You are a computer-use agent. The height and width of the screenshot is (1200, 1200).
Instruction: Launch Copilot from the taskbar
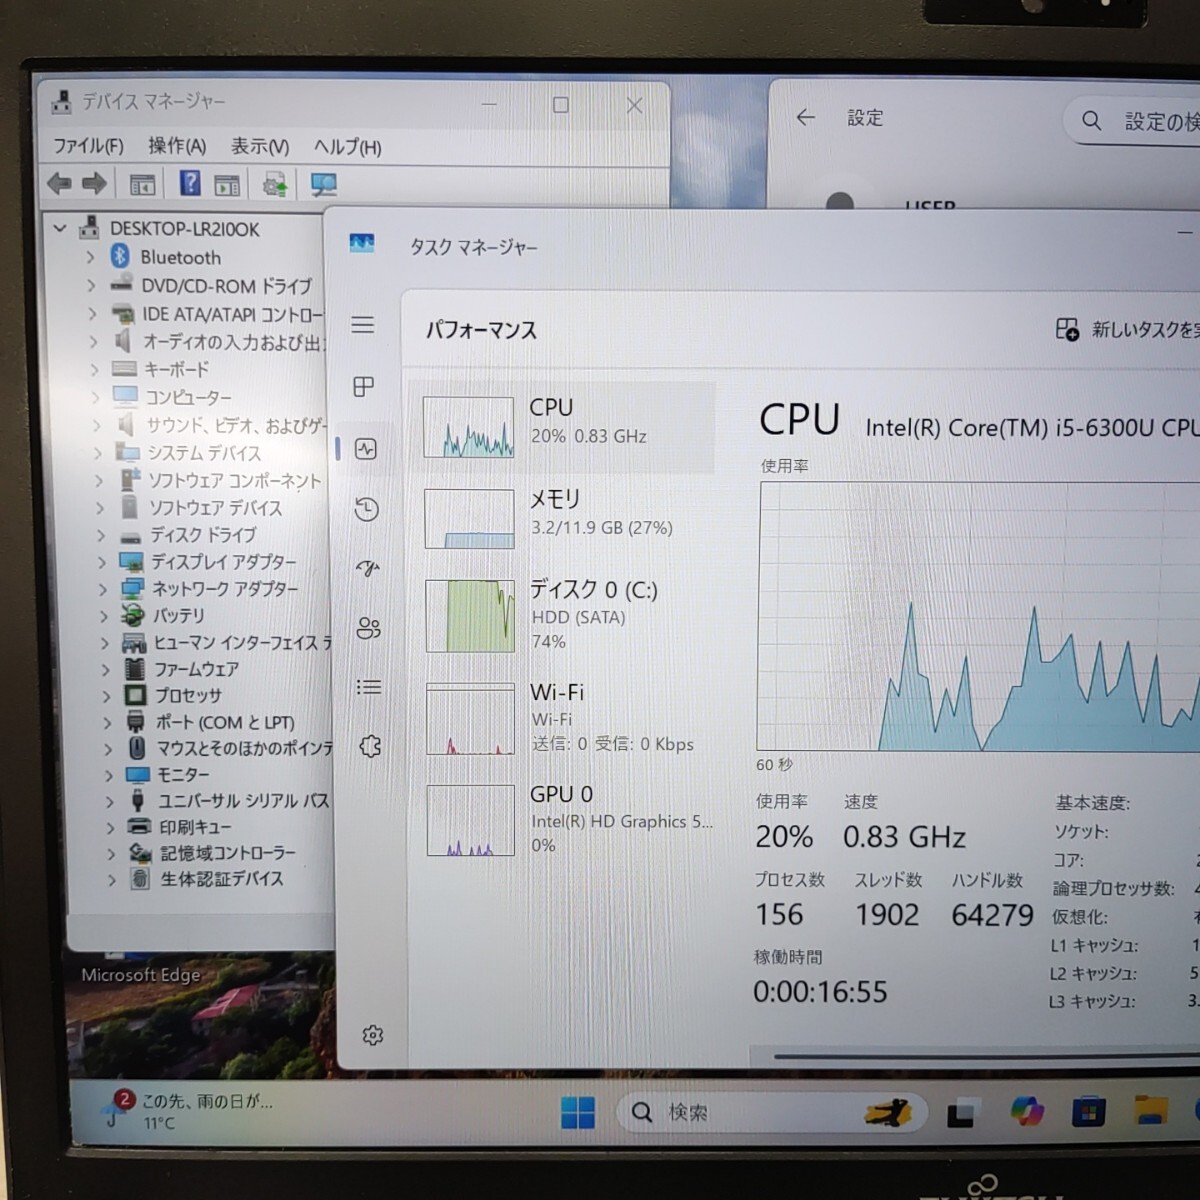pyautogui.click(x=1026, y=1112)
